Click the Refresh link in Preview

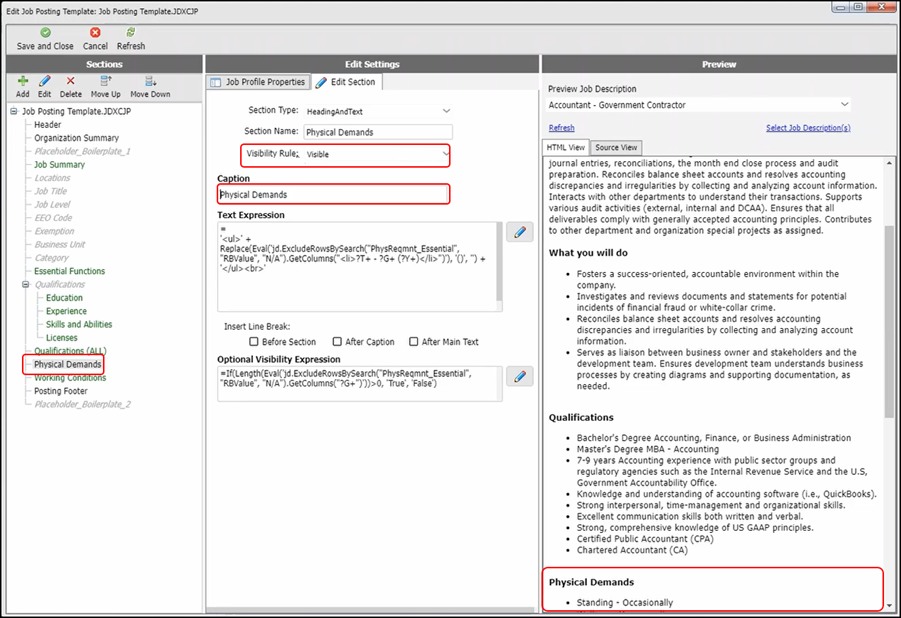(x=561, y=128)
